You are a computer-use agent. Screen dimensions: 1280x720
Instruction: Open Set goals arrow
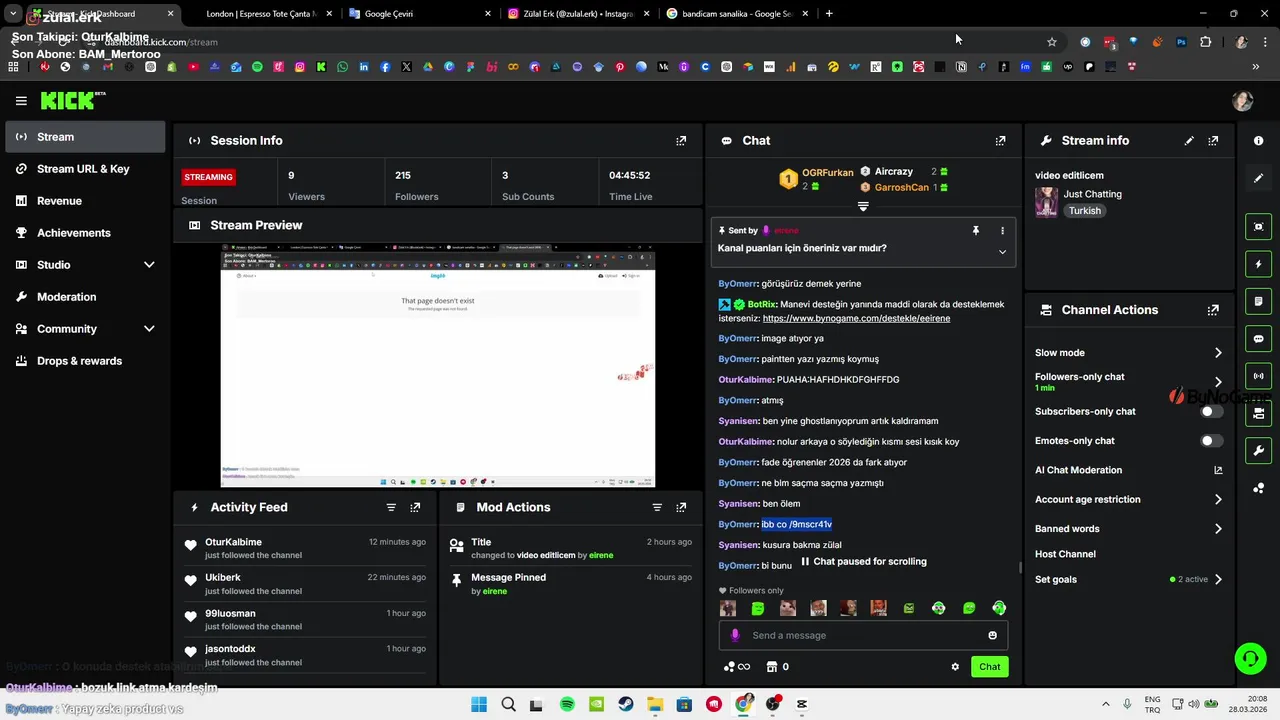click(1218, 580)
